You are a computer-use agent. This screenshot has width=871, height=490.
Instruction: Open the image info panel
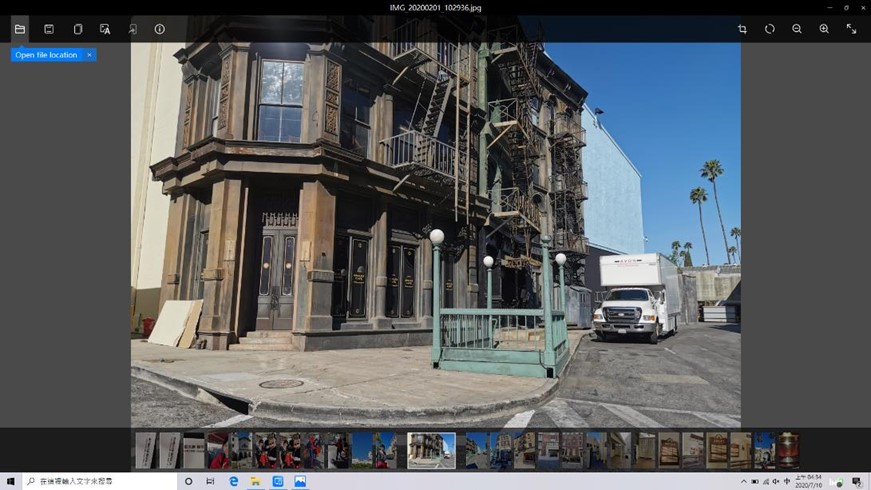pyautogui.click(x=159, y=29)
